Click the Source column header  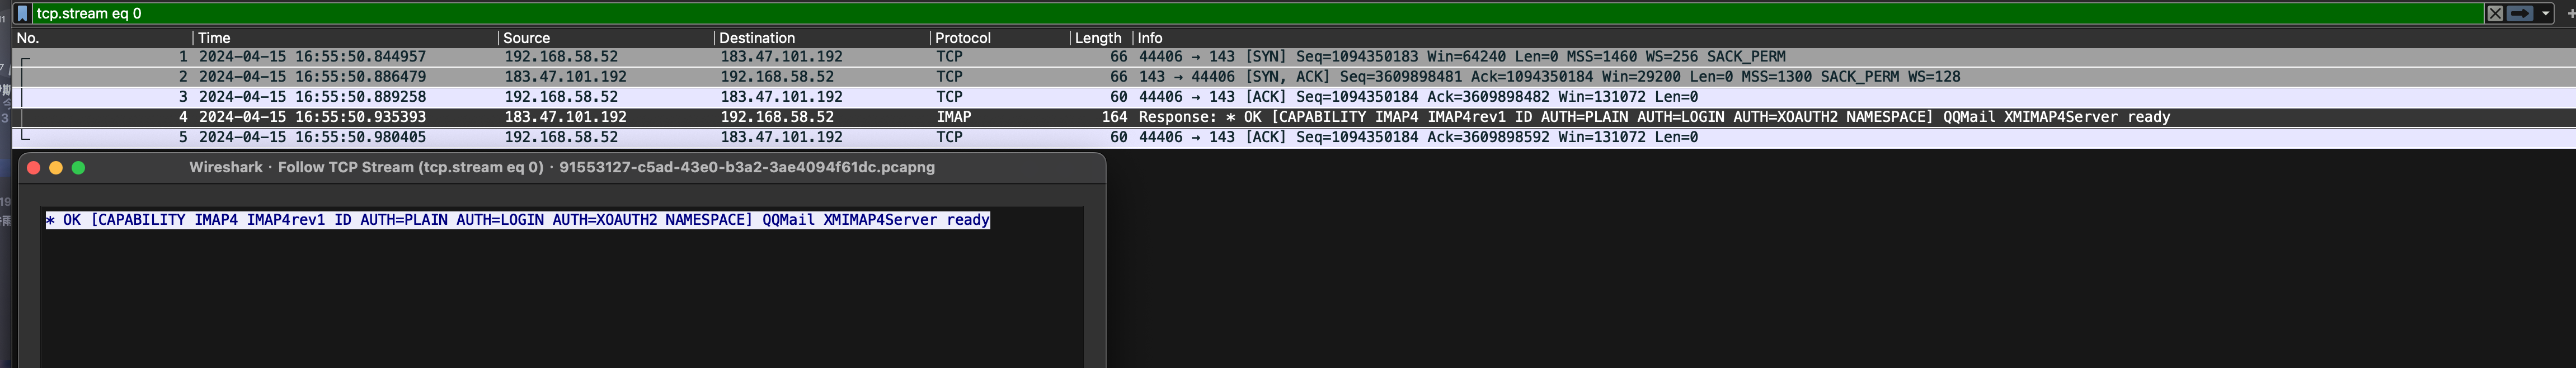point(526,38)
